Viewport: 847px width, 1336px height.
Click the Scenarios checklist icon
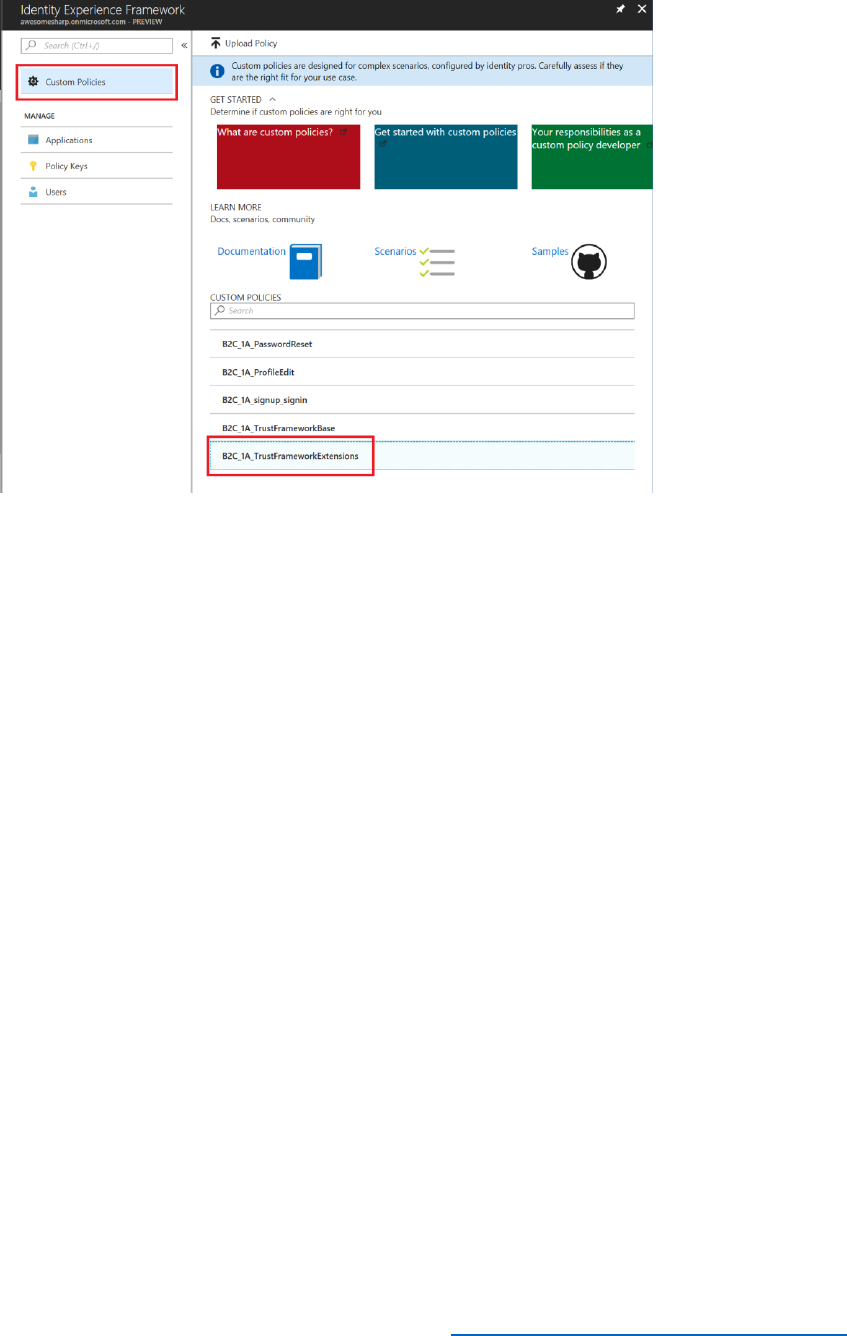coord(437,262)
